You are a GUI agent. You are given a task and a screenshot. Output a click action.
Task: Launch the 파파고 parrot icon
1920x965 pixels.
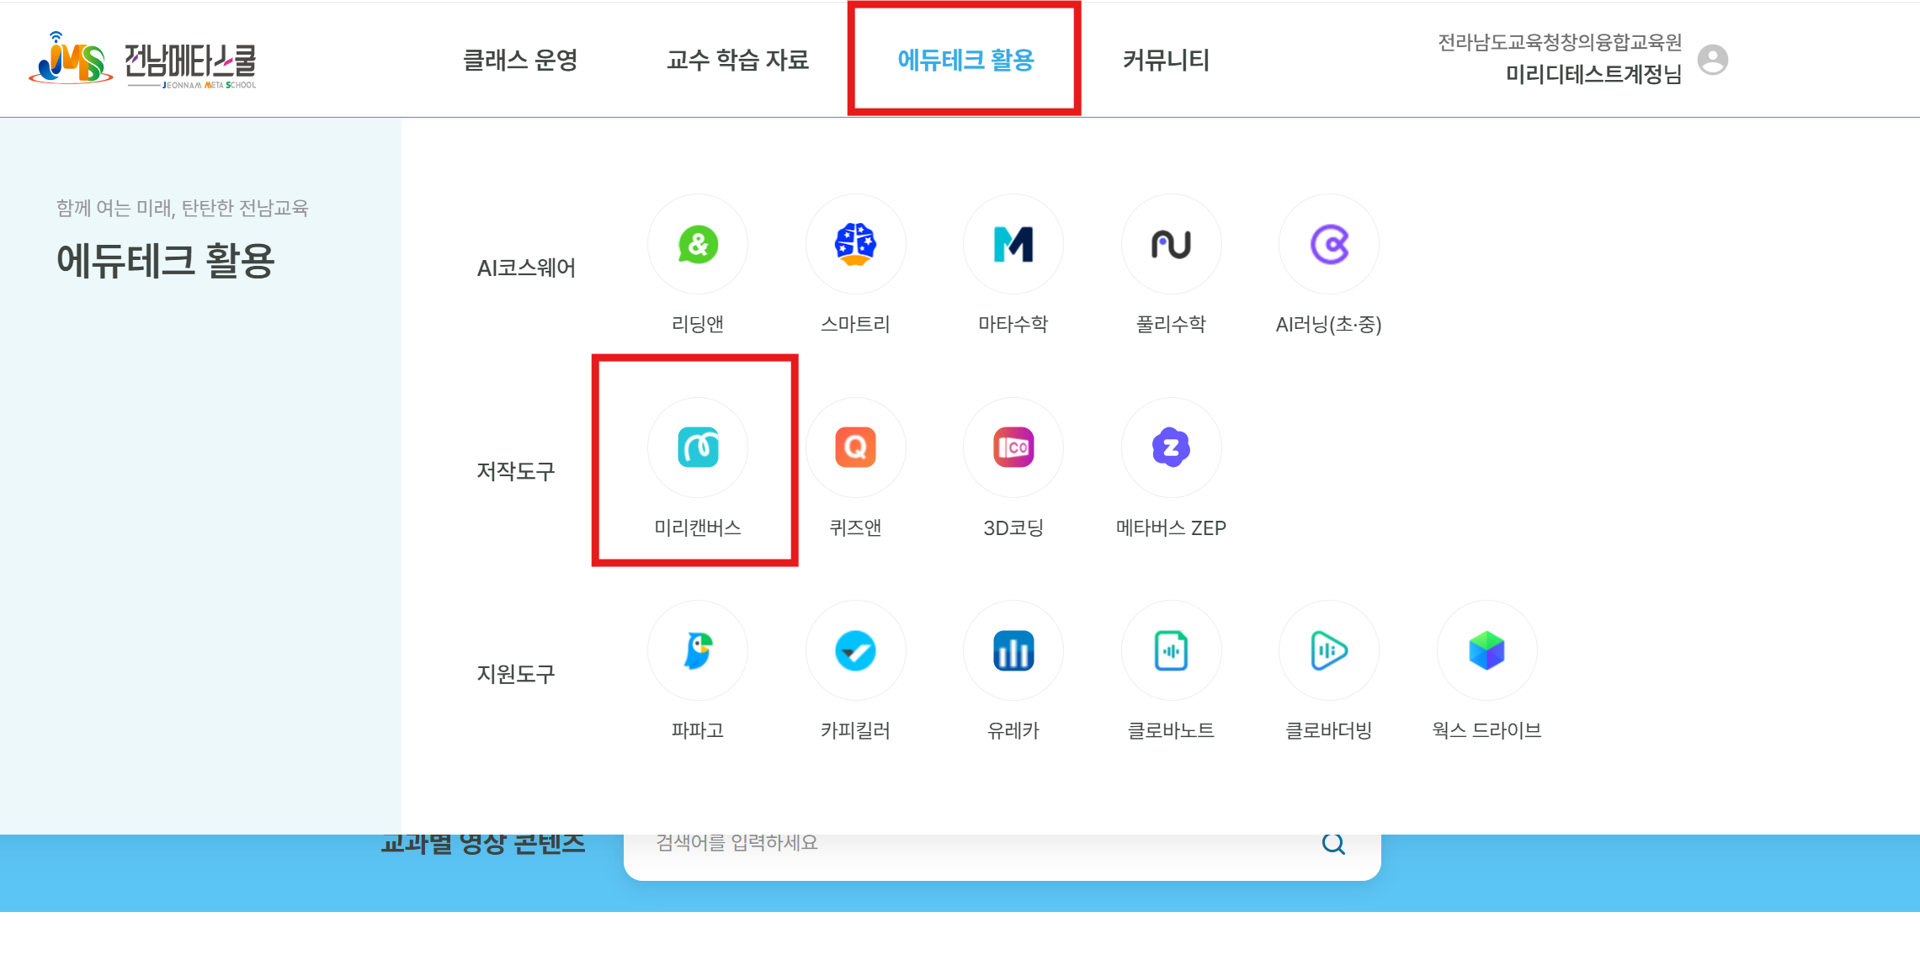click(x=697, y=651)
